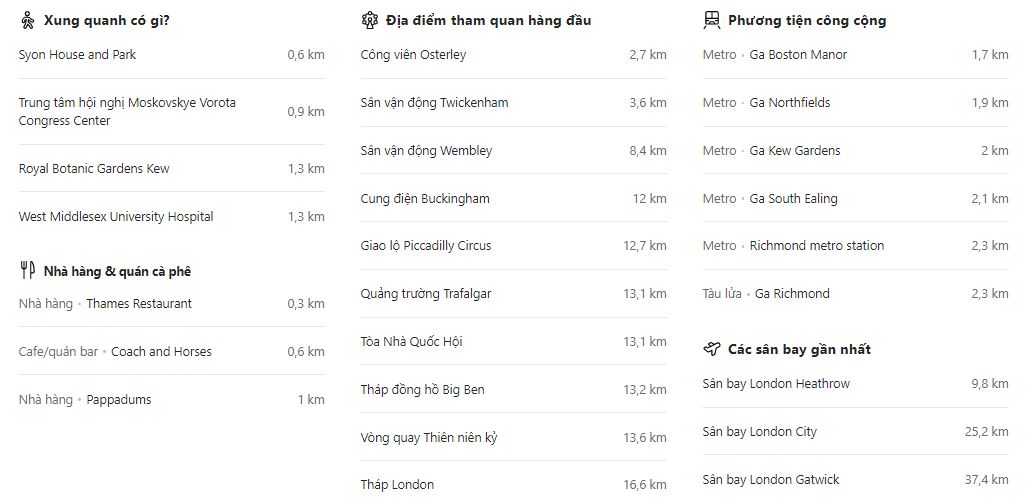Select Sân vận động Wembley row
Screen dimensions: 1035x502
click(514, 150)
